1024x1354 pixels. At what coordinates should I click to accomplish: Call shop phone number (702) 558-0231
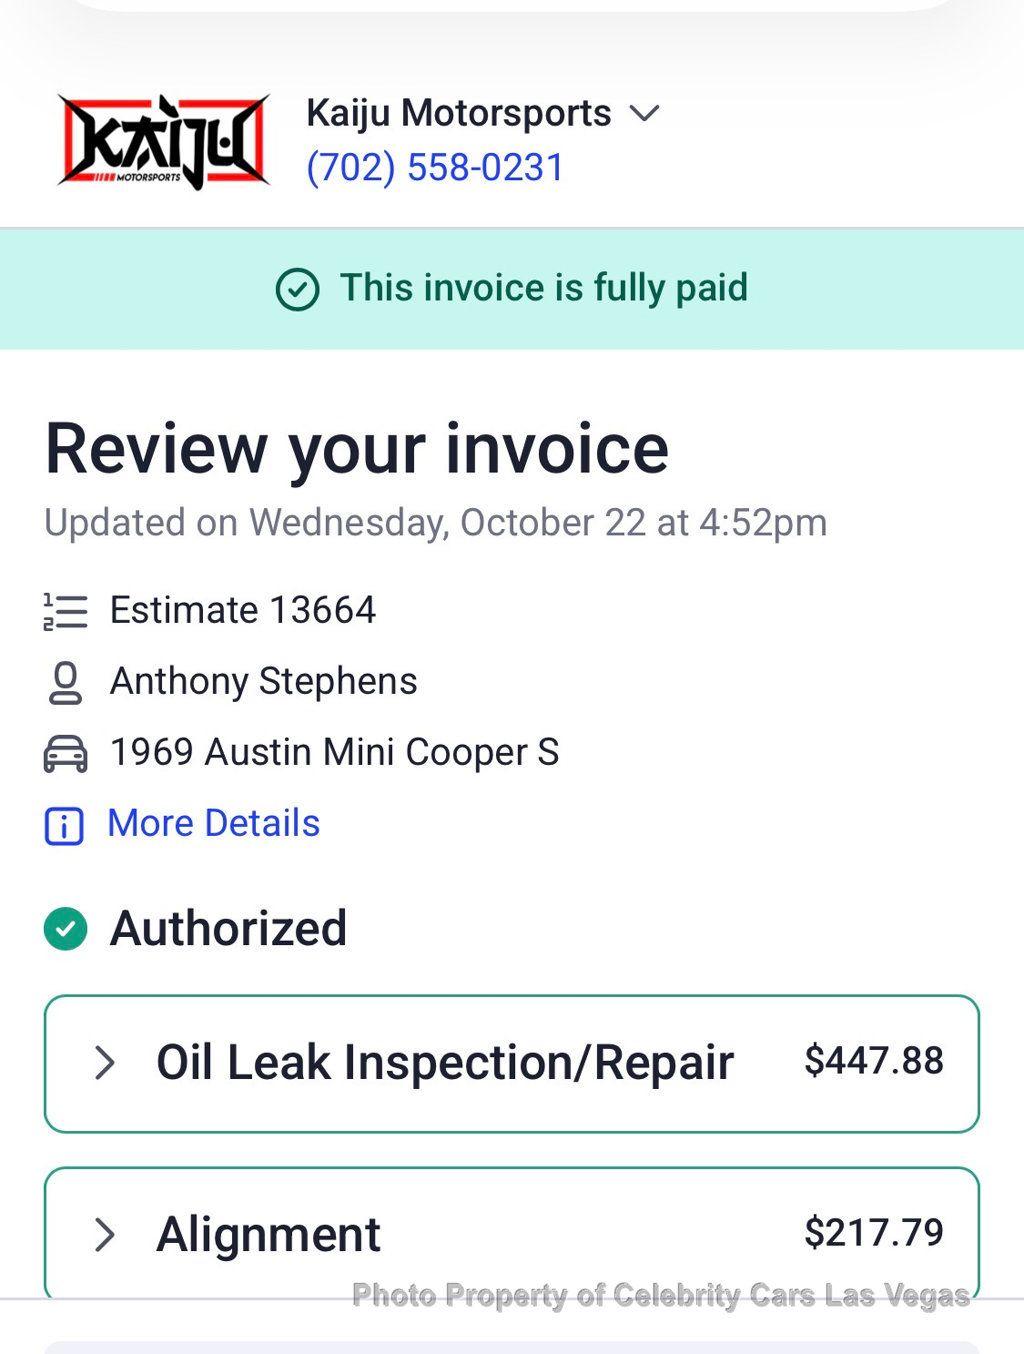coord(435,167)
